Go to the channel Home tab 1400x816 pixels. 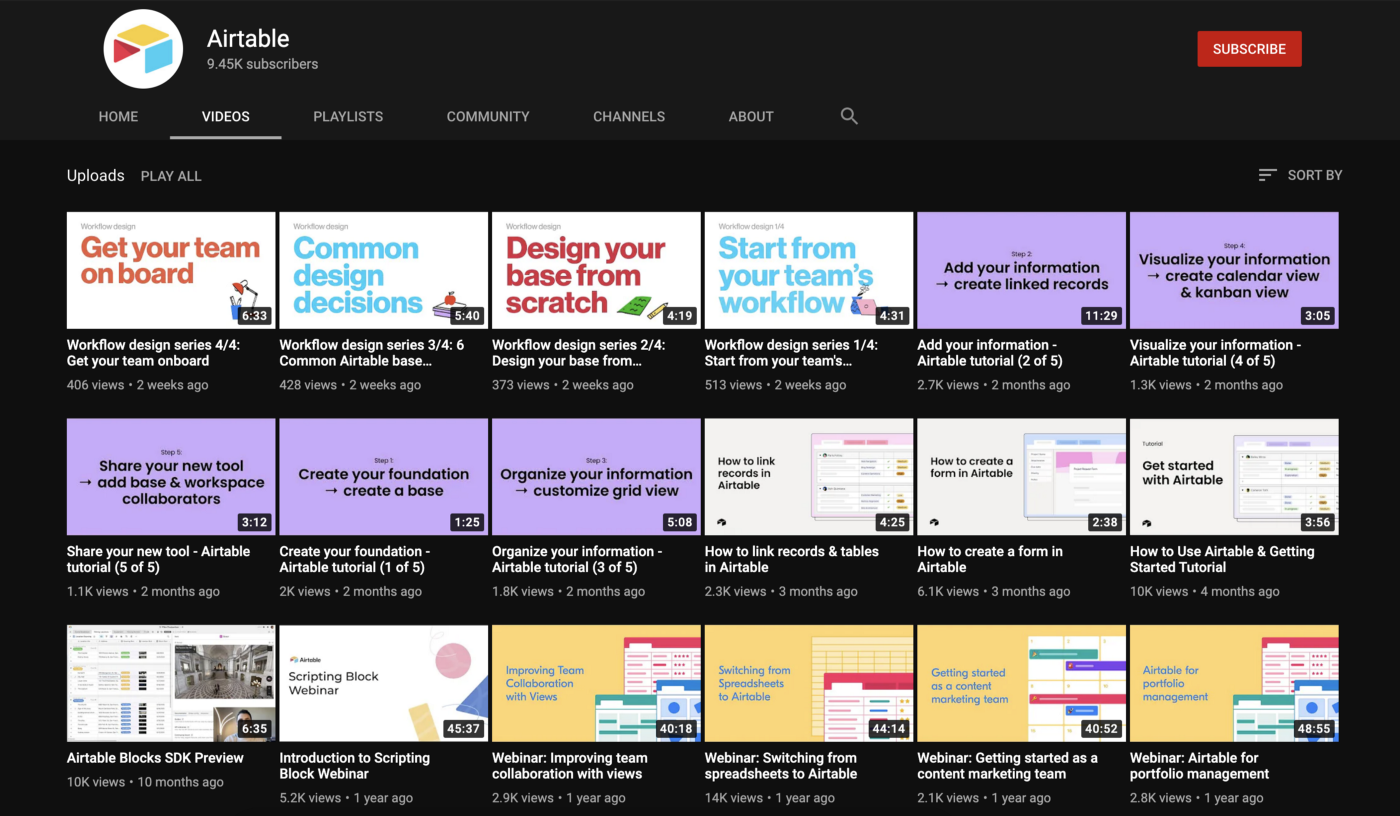(118, 116)
